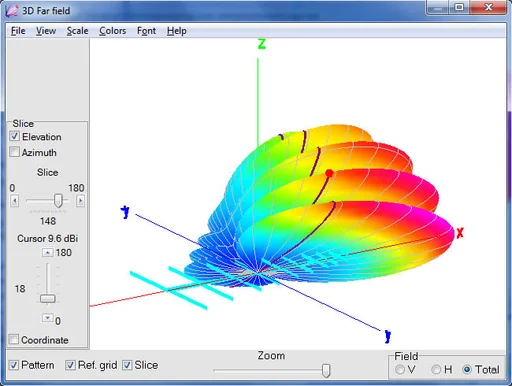Click the cursor angle down arrow

tap(47, 318)
